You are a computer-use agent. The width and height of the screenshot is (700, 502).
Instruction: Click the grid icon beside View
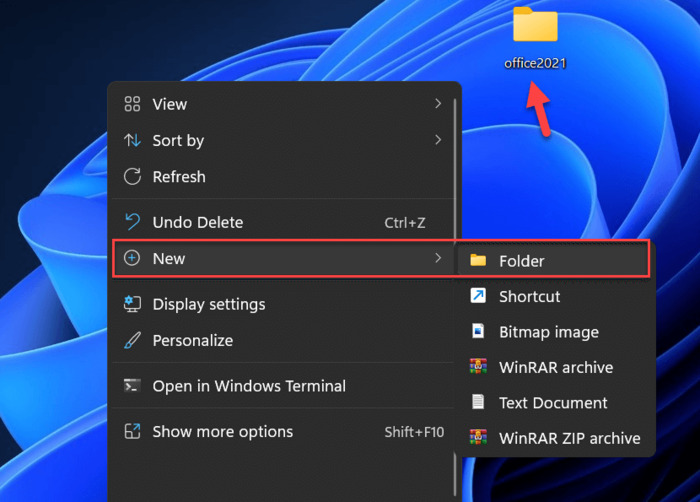[x=132, y=104]
